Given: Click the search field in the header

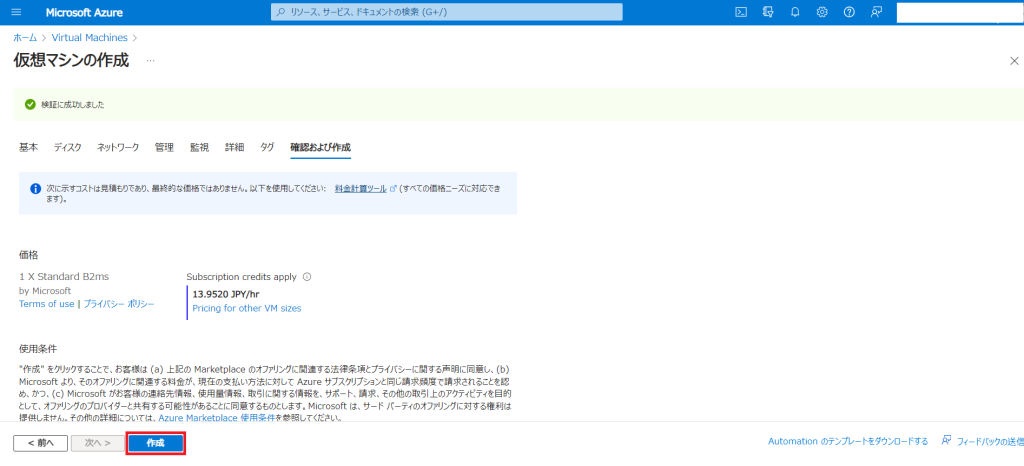Looking at the screenshot, I should (x=447, y=12).
